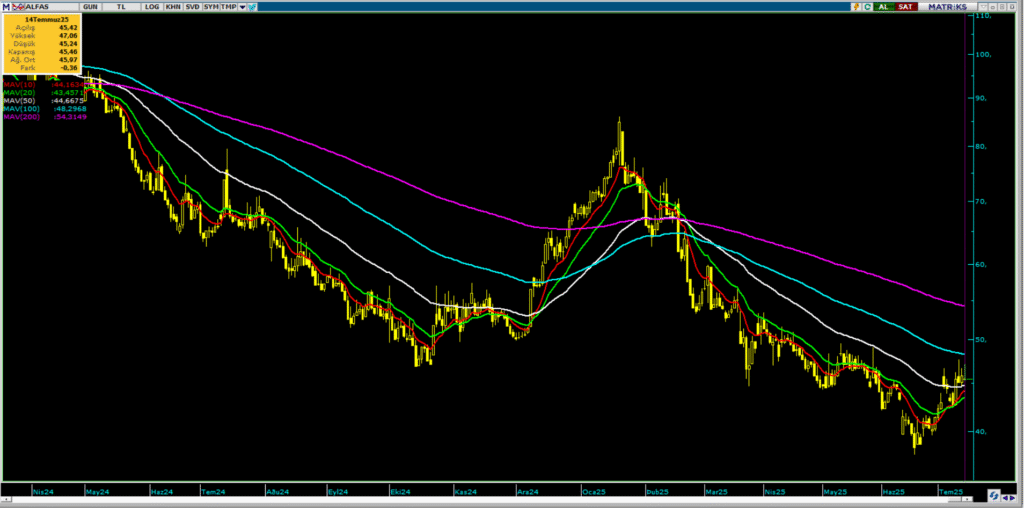Expand the toolbar dropdown arrow after TMP
The width and height of the screenshot is (1024, 508).
(242, 7)
